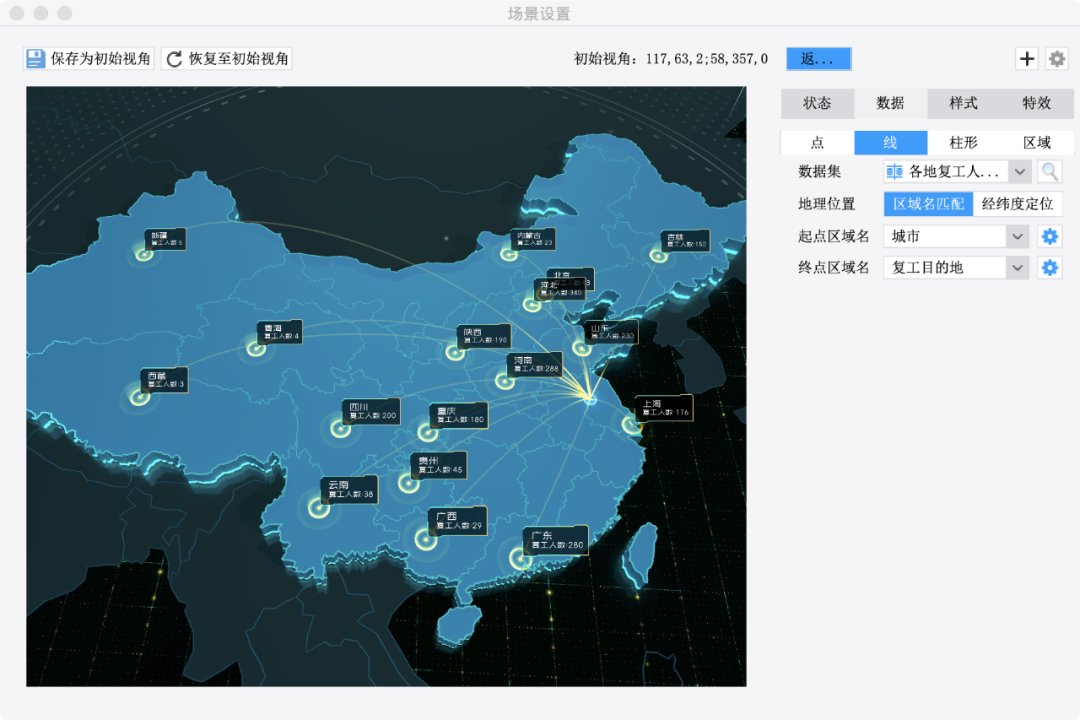The image size is (1080, 720).
Task: Click the plus add icon
Action: (x=1026, y=59)
